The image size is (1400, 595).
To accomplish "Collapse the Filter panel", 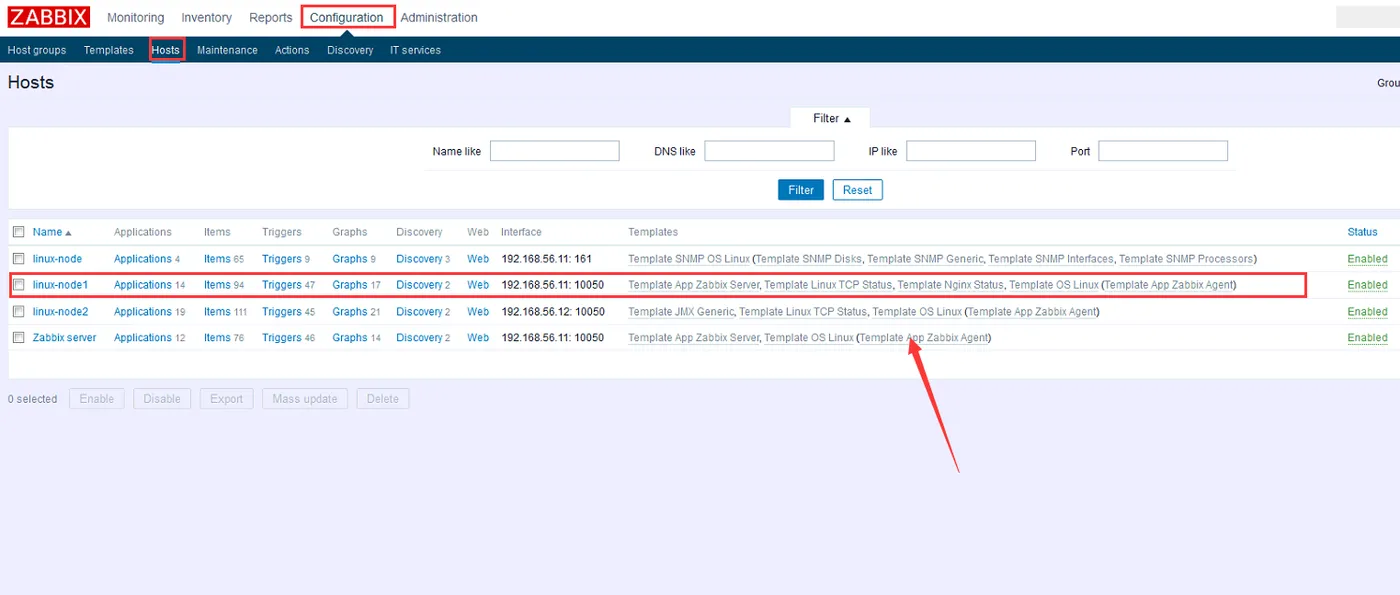I will coord(831,118).
